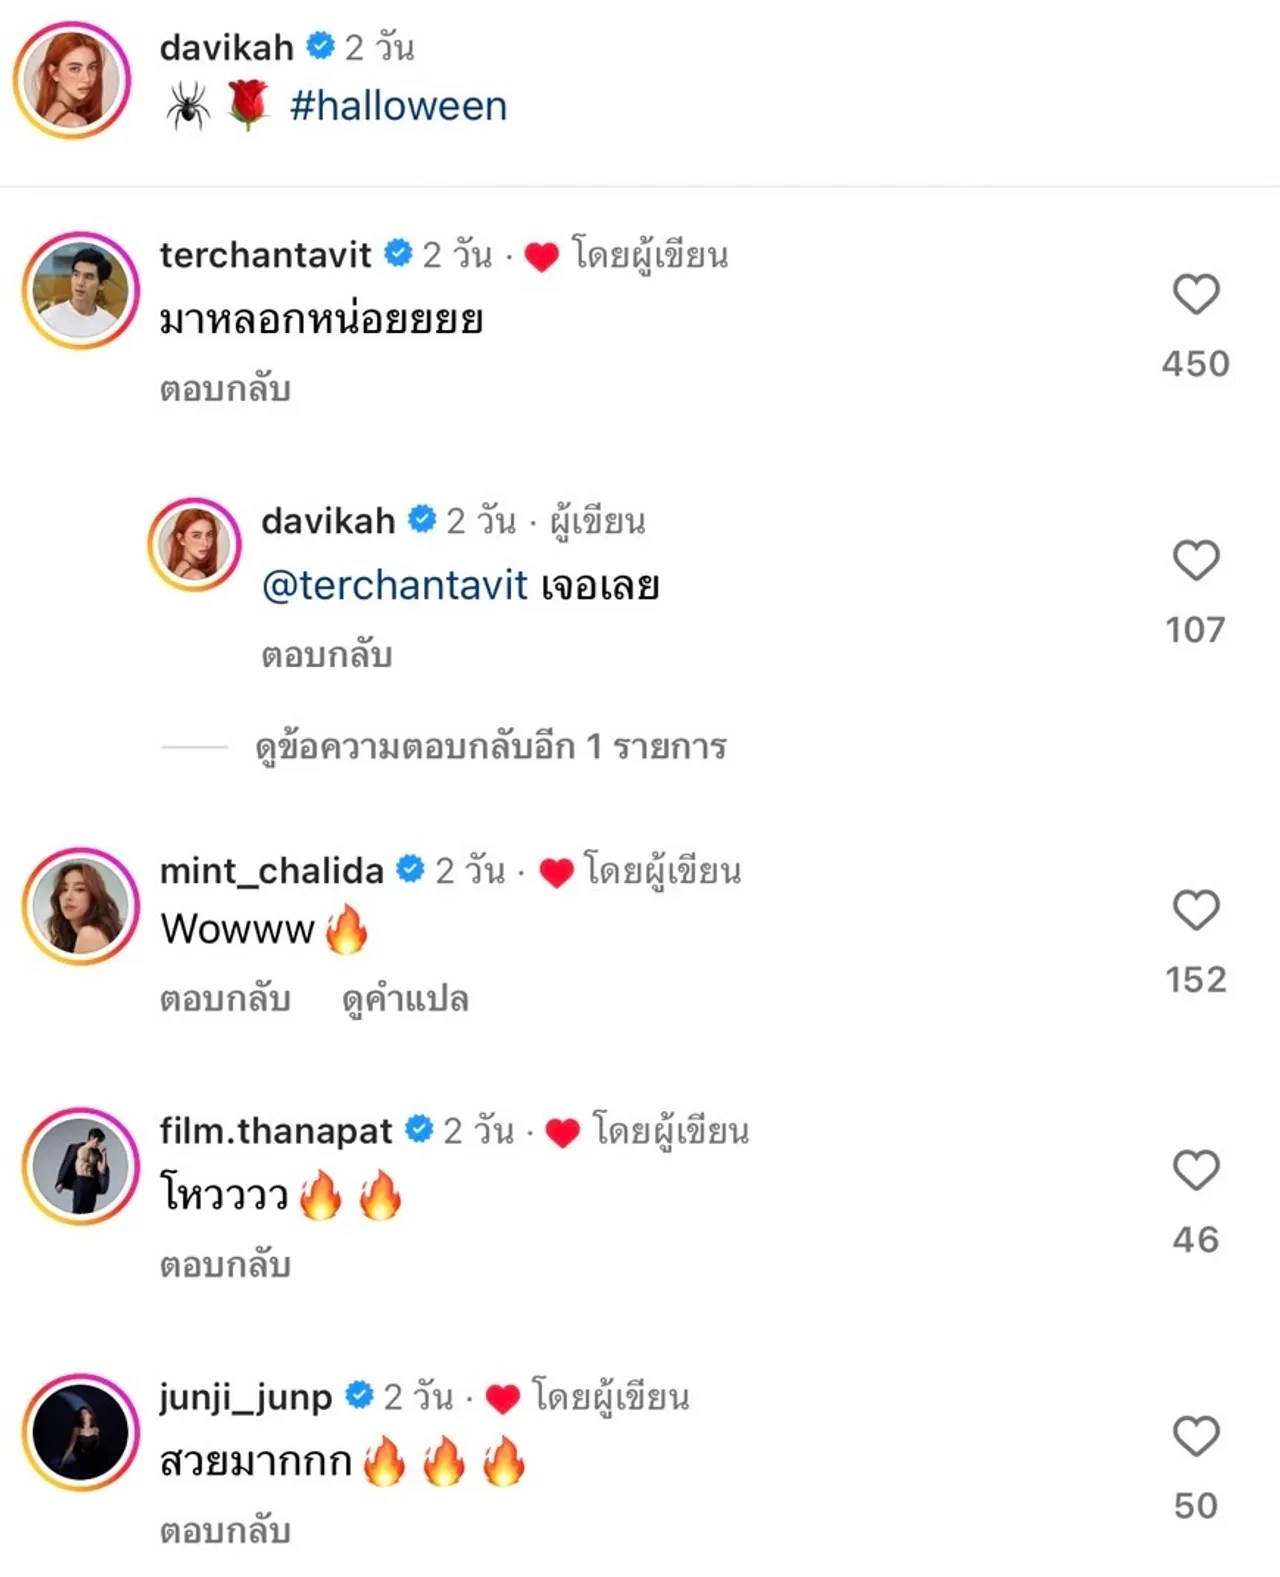
Task: Reply to junji_junp's comment
Action: [225, 1531]
